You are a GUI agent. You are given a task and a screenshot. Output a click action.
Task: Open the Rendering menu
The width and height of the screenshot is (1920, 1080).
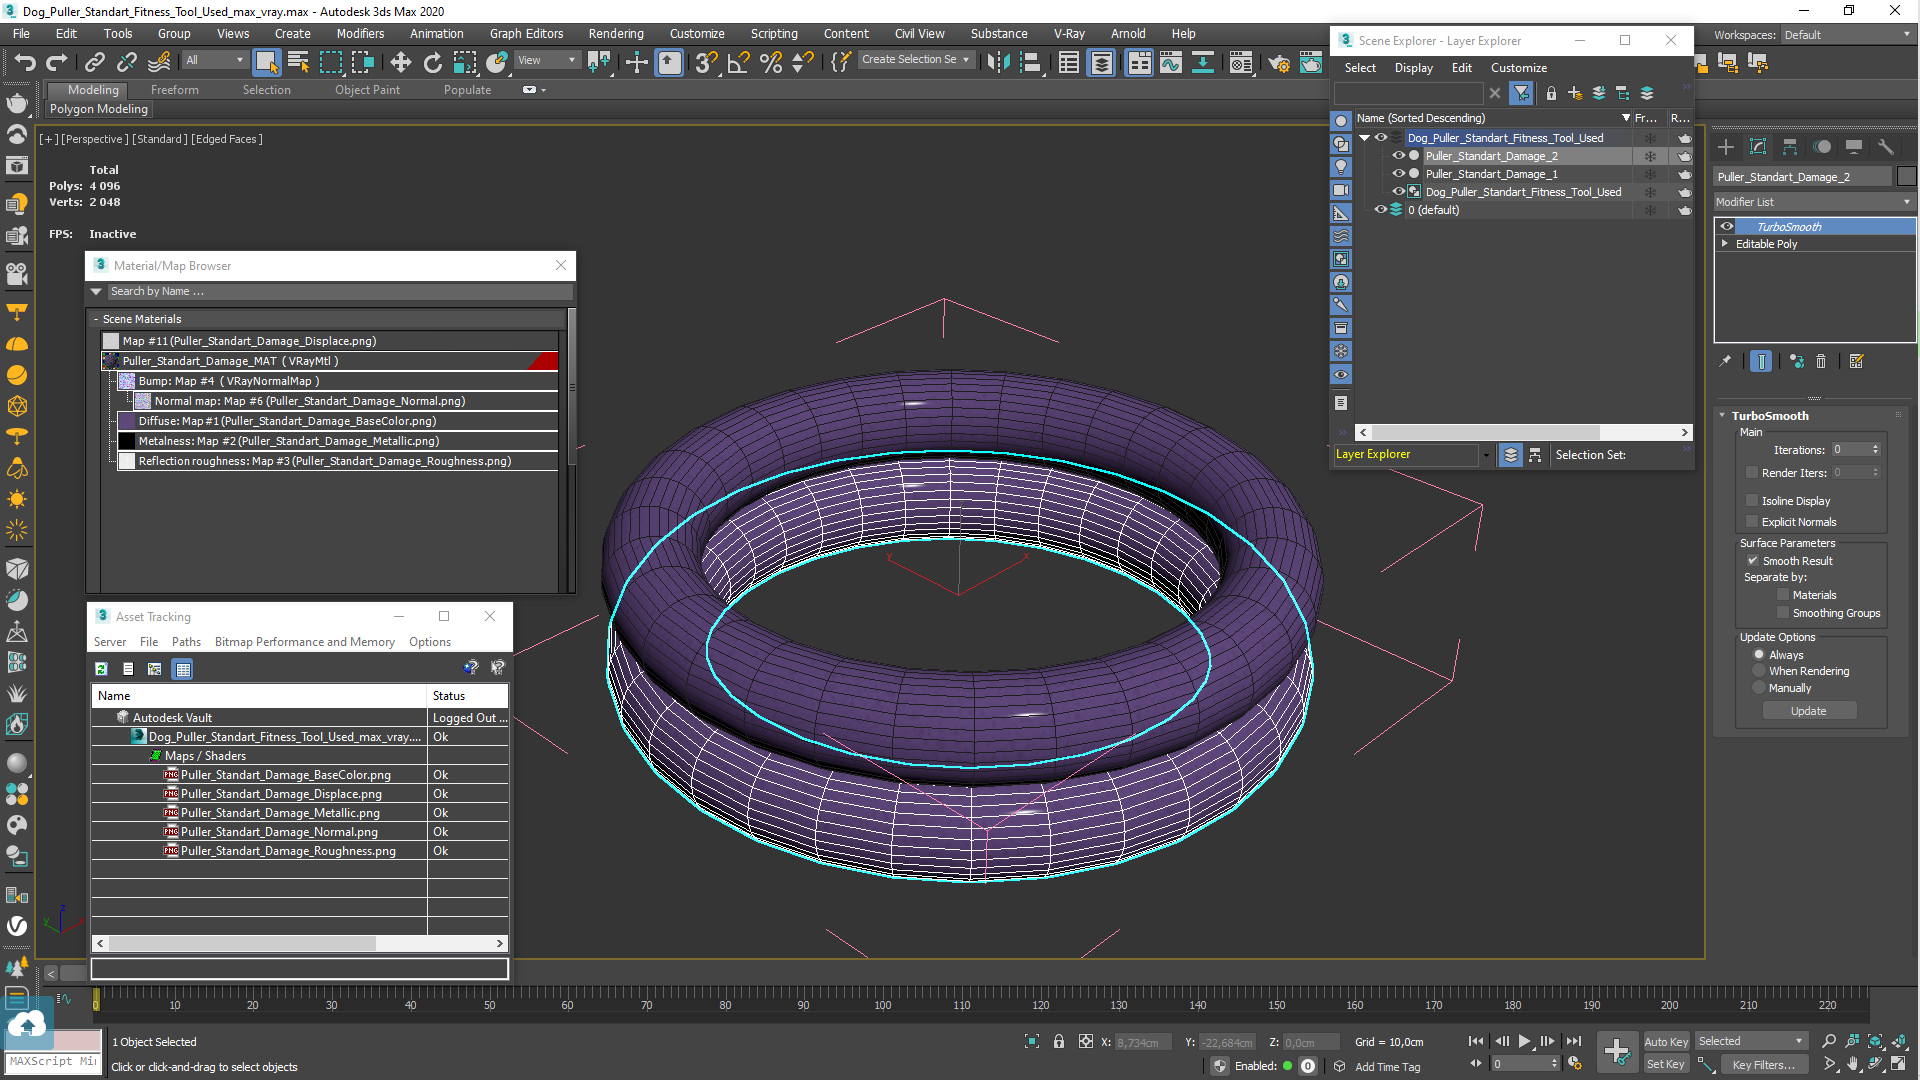click(x=616, y=33)
